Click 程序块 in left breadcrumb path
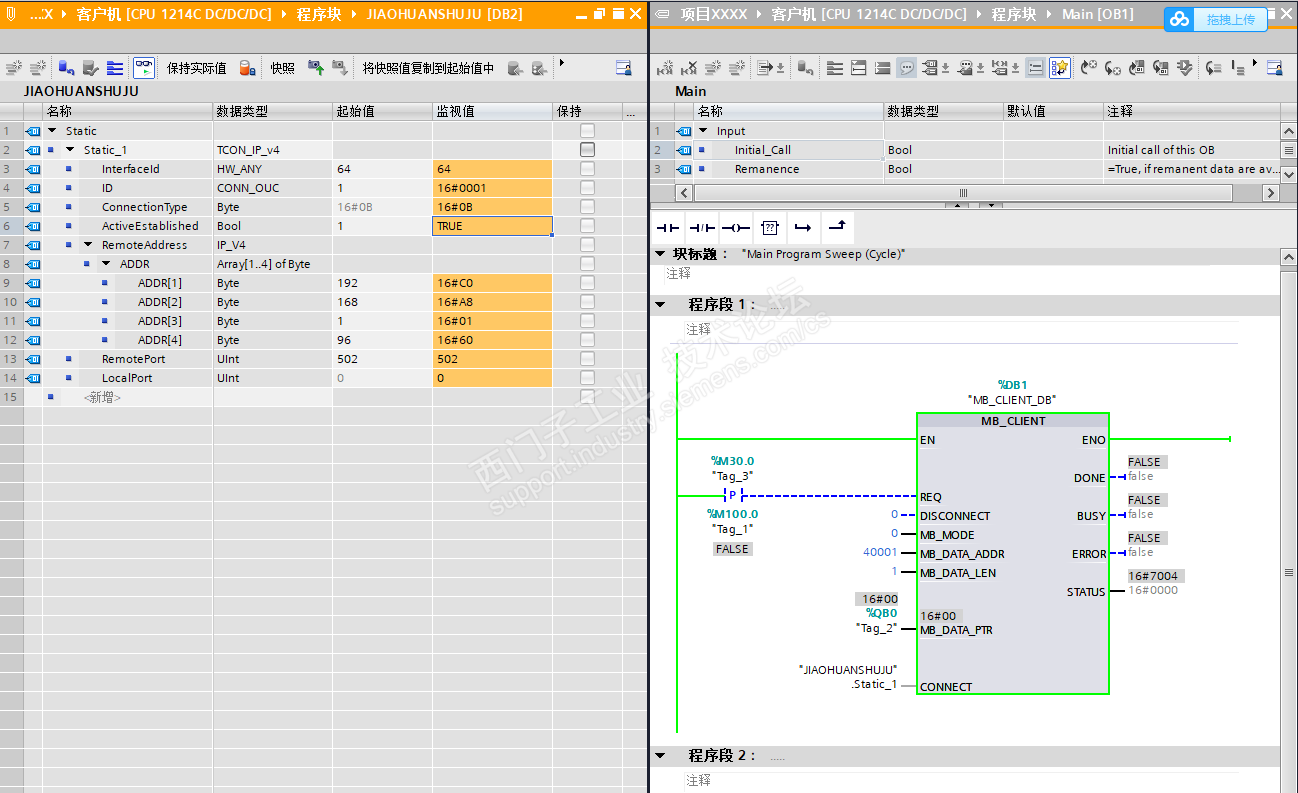The image size is (1298, 793). 319,14
